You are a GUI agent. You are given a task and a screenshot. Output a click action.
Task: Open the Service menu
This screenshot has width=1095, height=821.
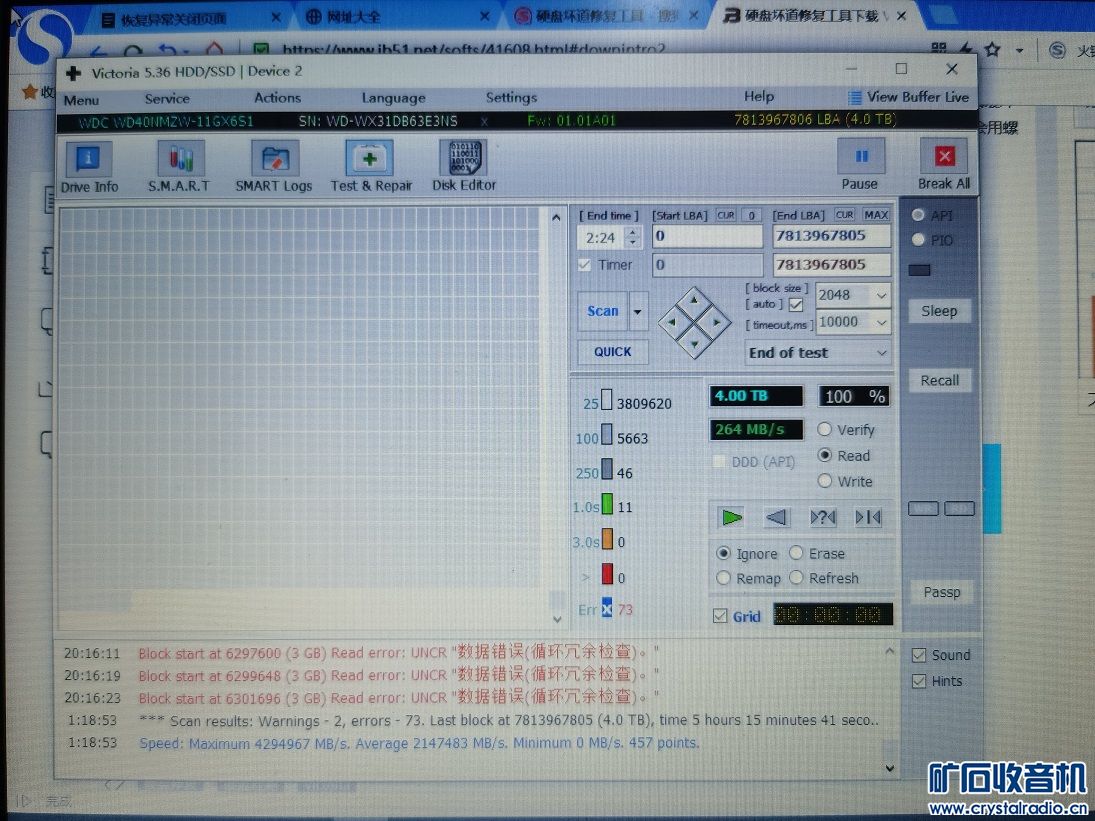click(x=167, y=98)
